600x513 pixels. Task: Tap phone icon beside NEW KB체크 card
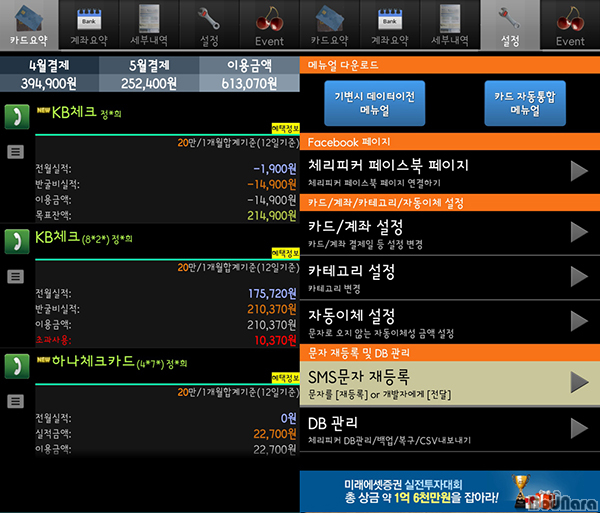pos(17,117)
